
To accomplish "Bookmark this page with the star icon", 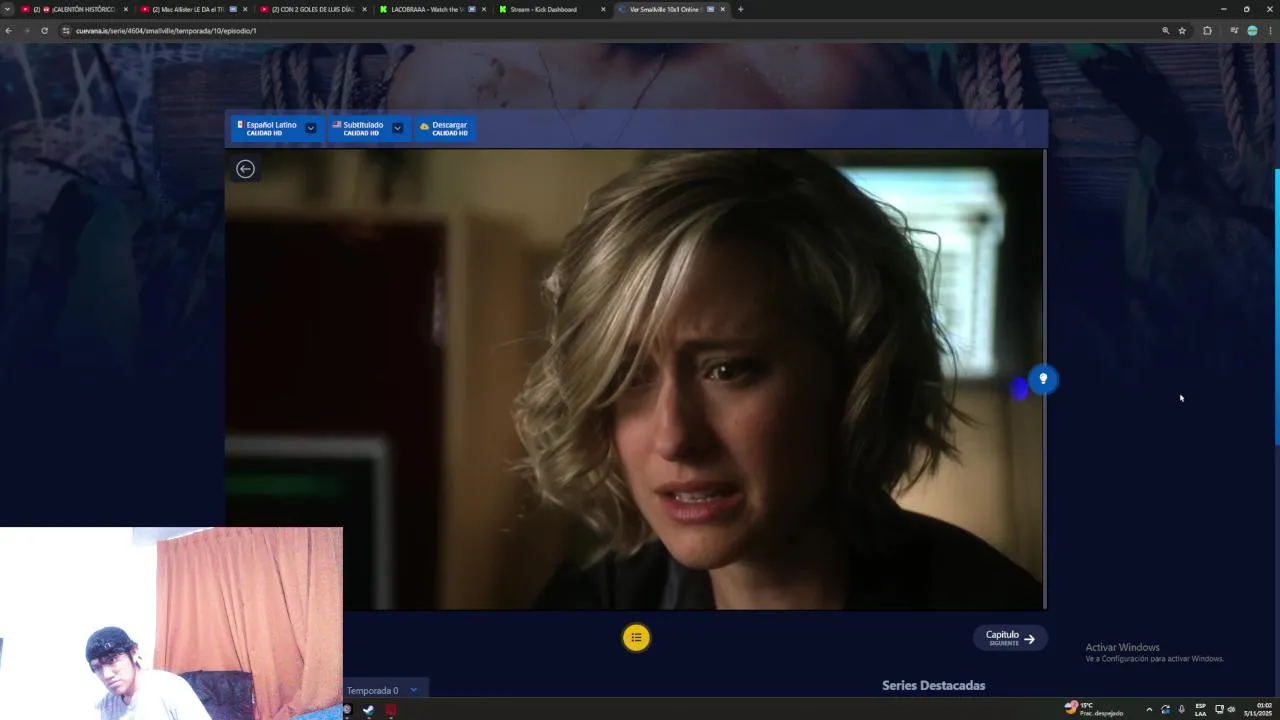I will [1182, 31].
